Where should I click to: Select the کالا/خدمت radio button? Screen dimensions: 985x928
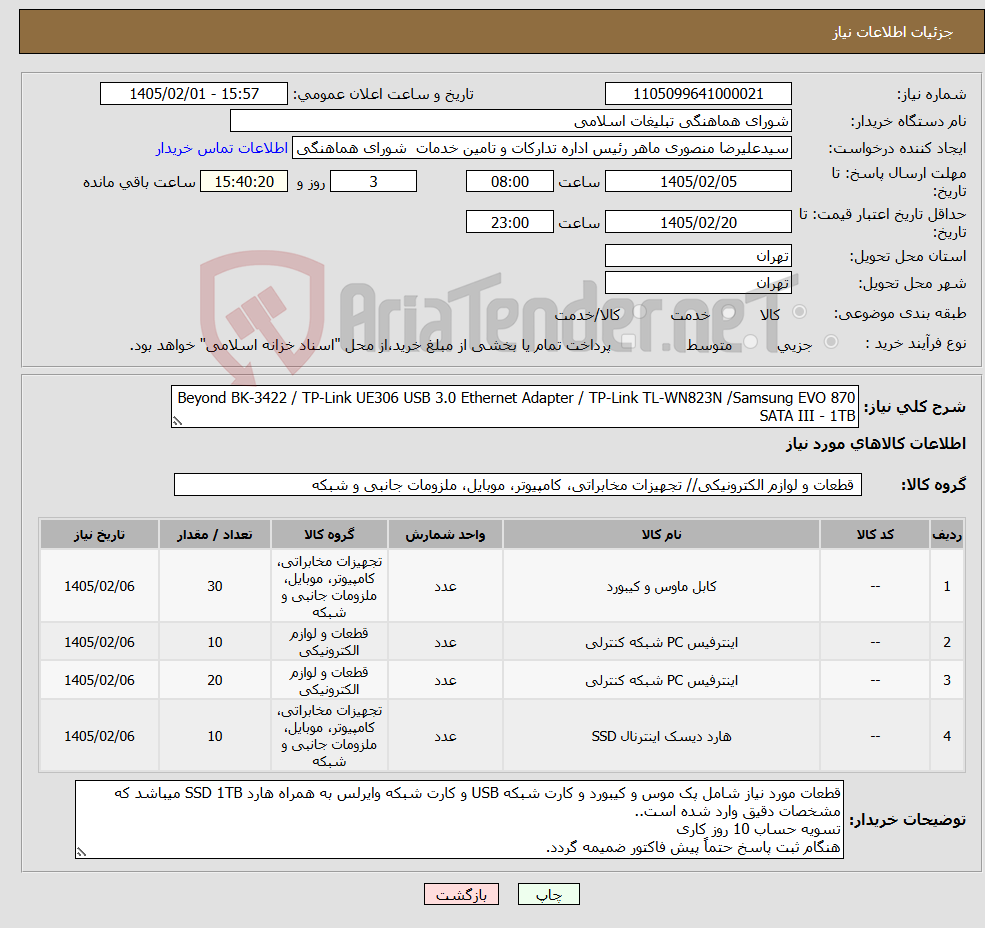coord(639,312)
